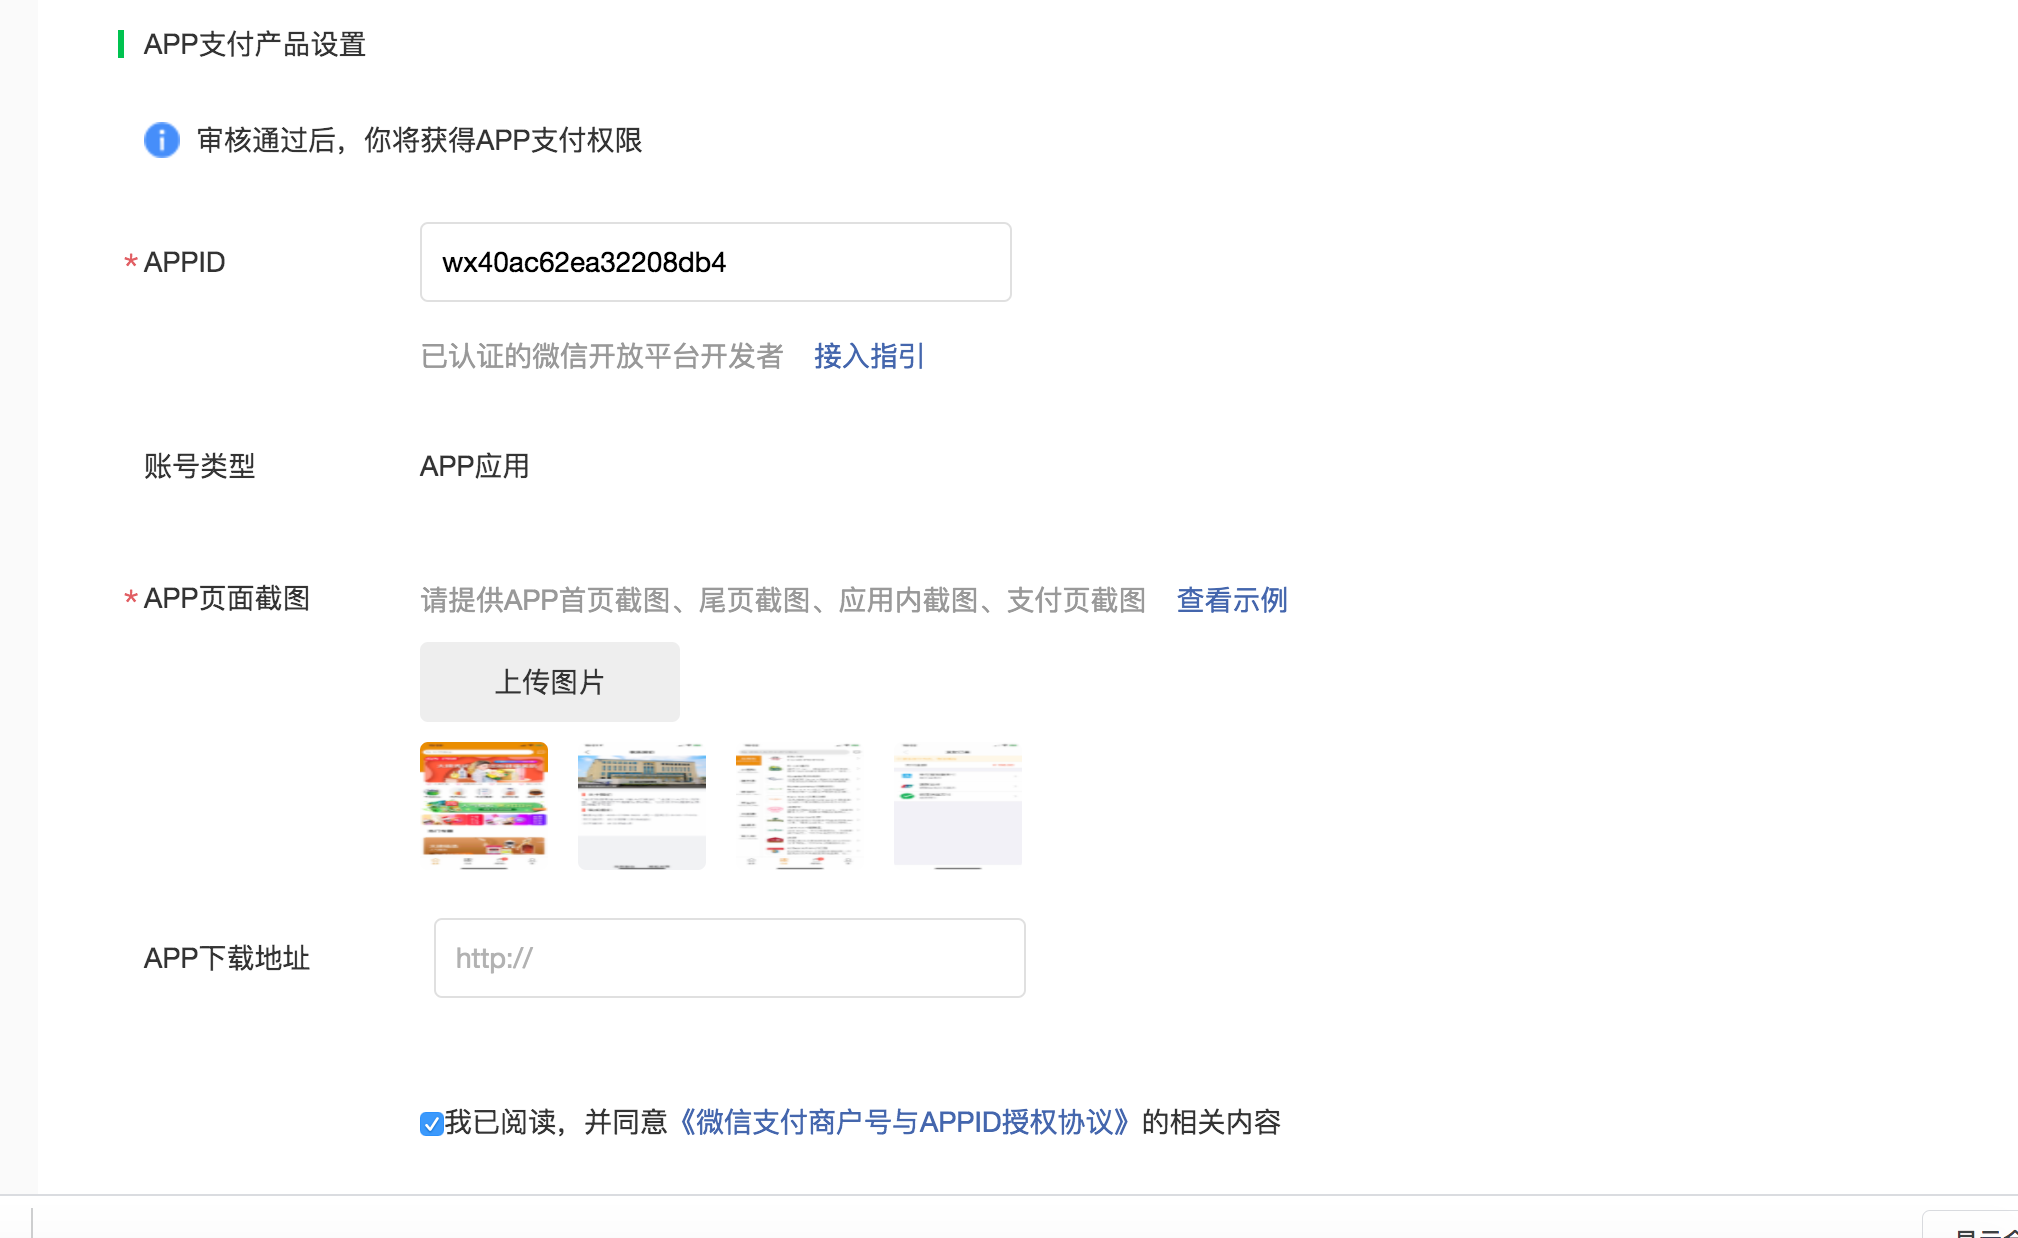2018x1238 pixels.
Task: Click the 接入指引 link
Action: (869, 356)
